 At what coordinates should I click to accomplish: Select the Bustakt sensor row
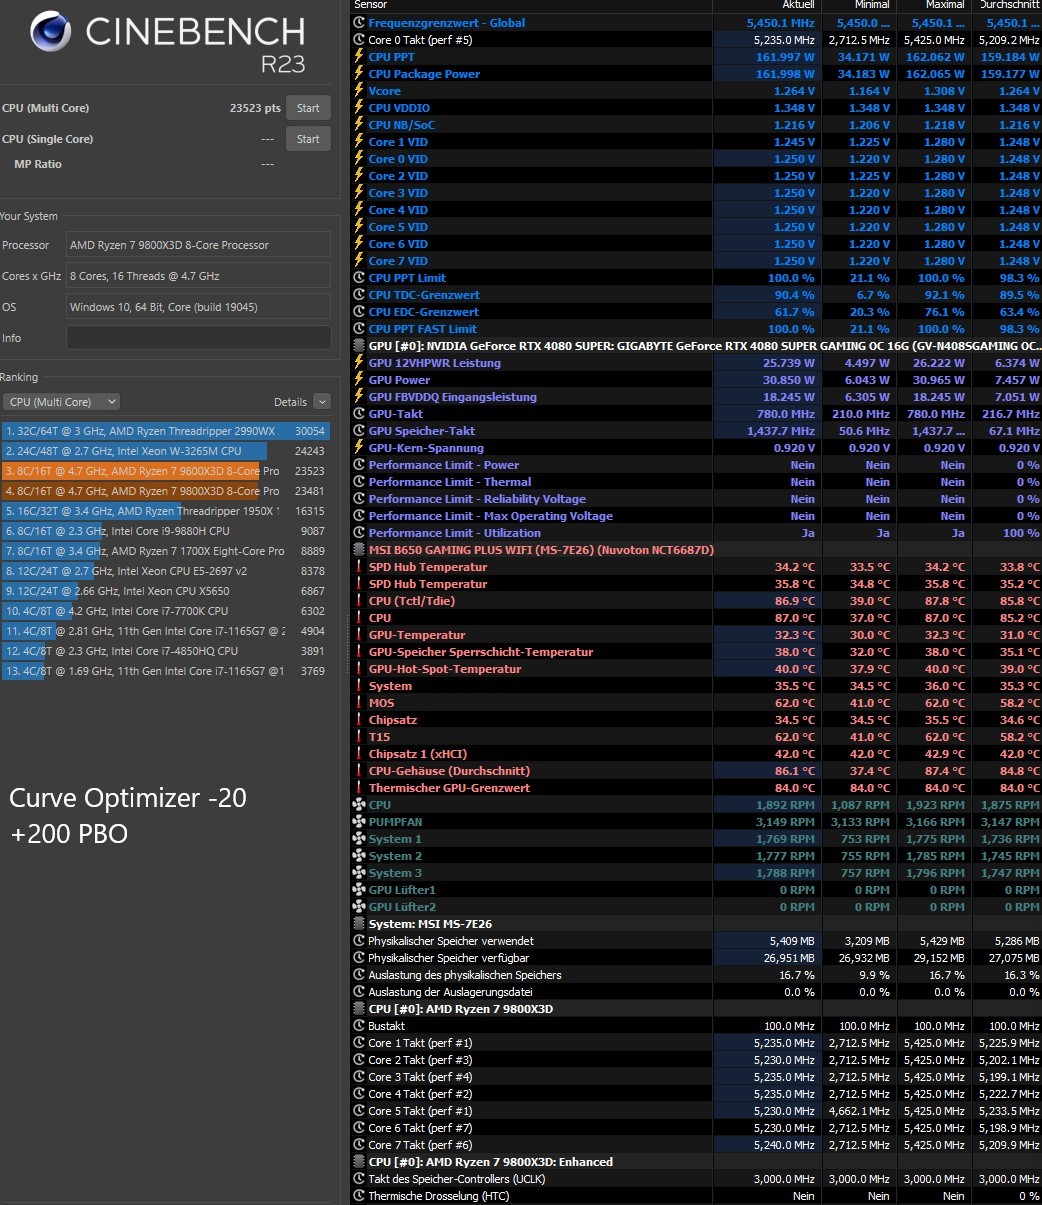(697, 1026)
